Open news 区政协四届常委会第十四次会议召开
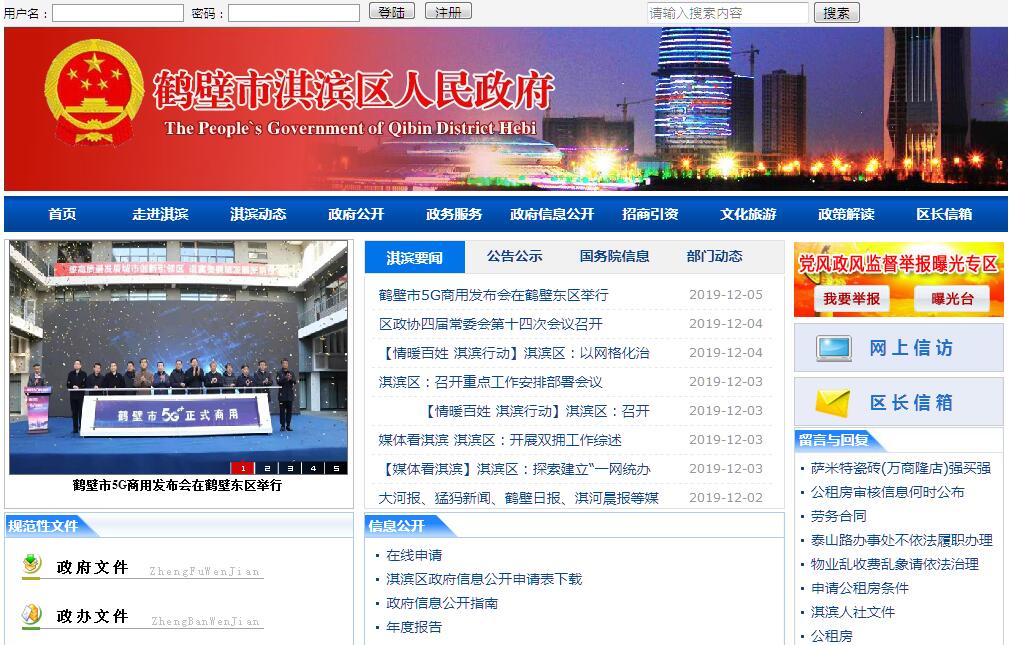1012x645 pixels. pyautogui.click(x=491, y=324)
